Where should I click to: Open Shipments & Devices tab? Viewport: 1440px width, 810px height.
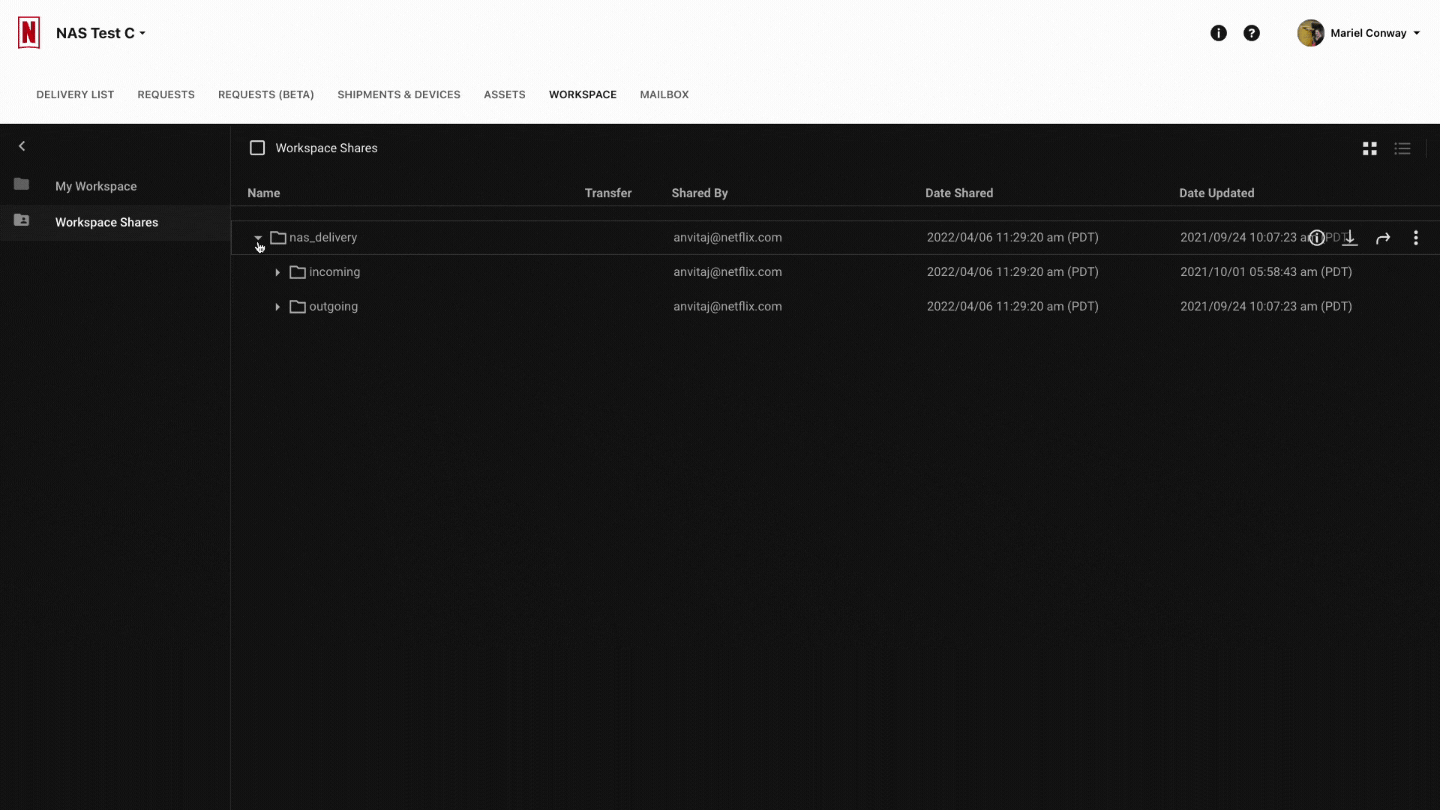(399, 95)
